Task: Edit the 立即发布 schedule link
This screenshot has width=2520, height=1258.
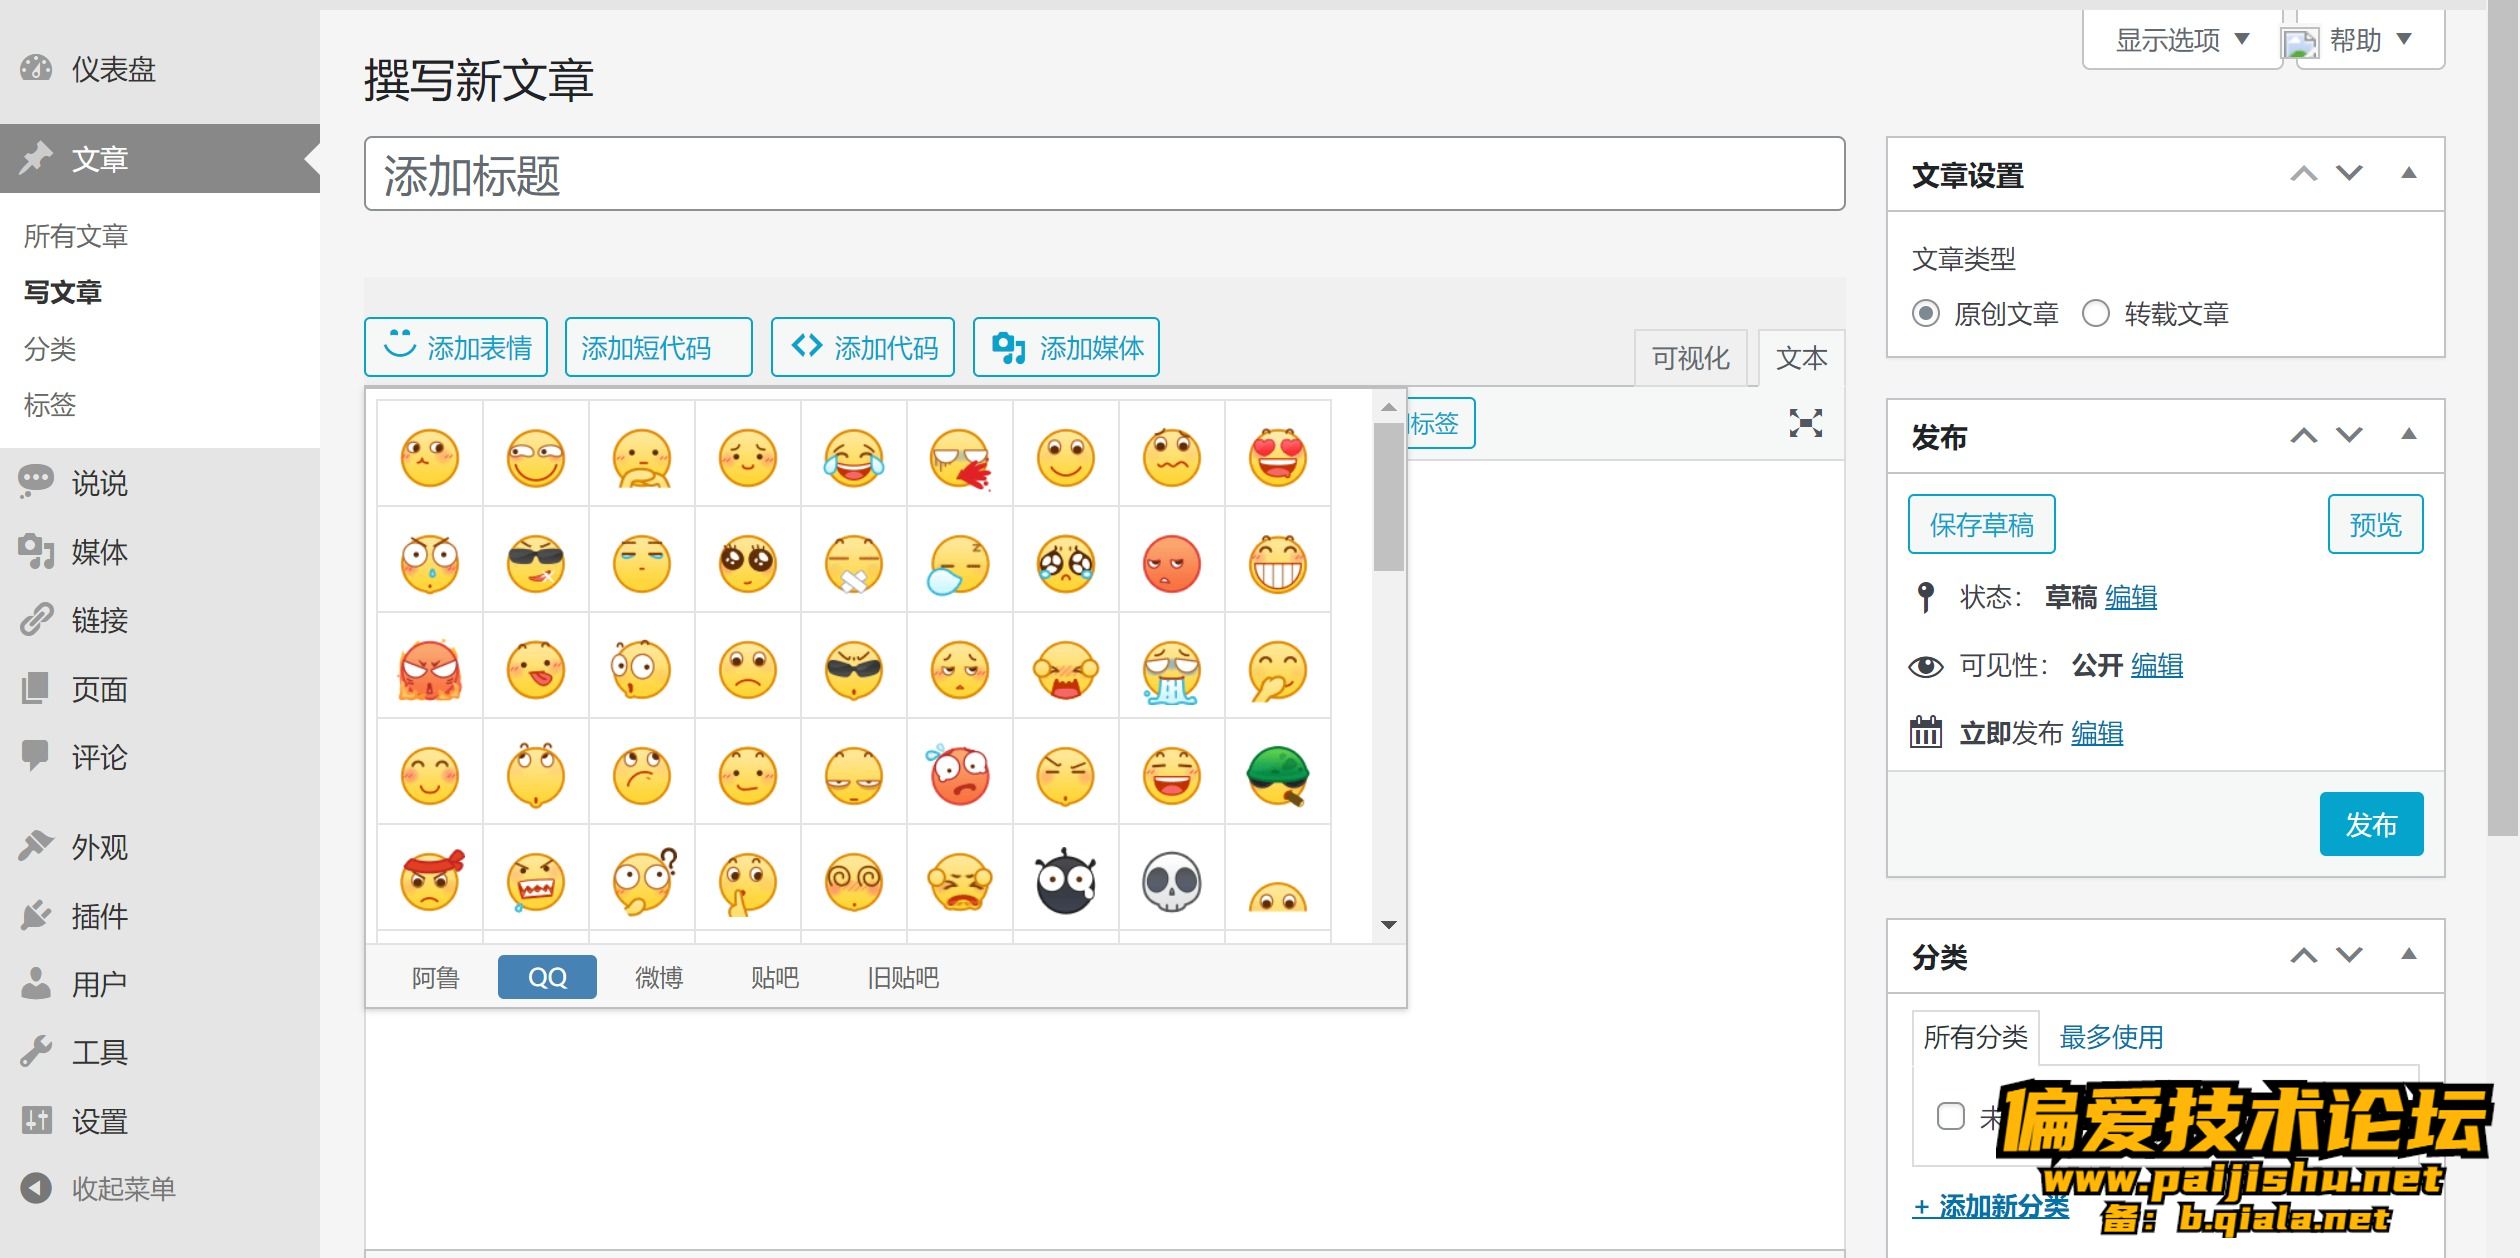Action: click(2097, 733)
